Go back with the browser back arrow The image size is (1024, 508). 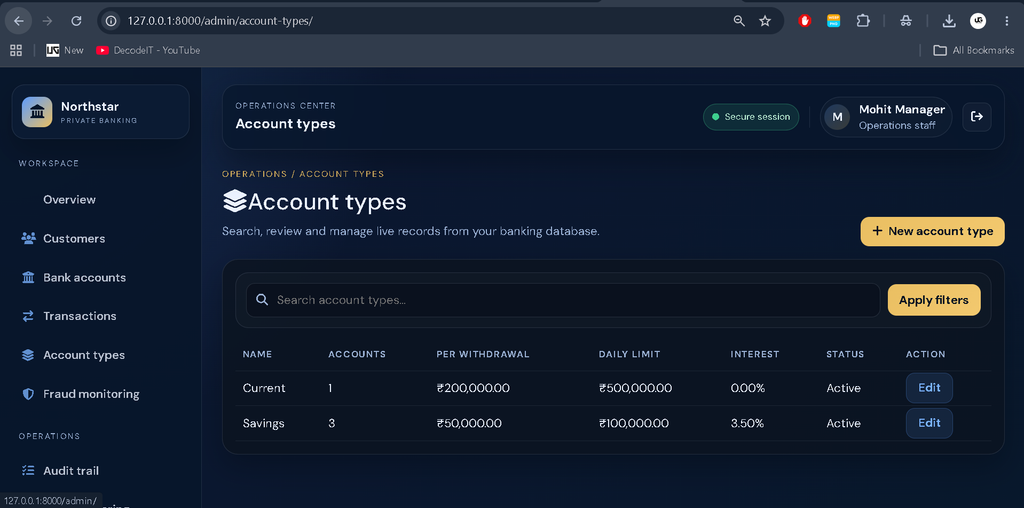(x=19, y=21)
